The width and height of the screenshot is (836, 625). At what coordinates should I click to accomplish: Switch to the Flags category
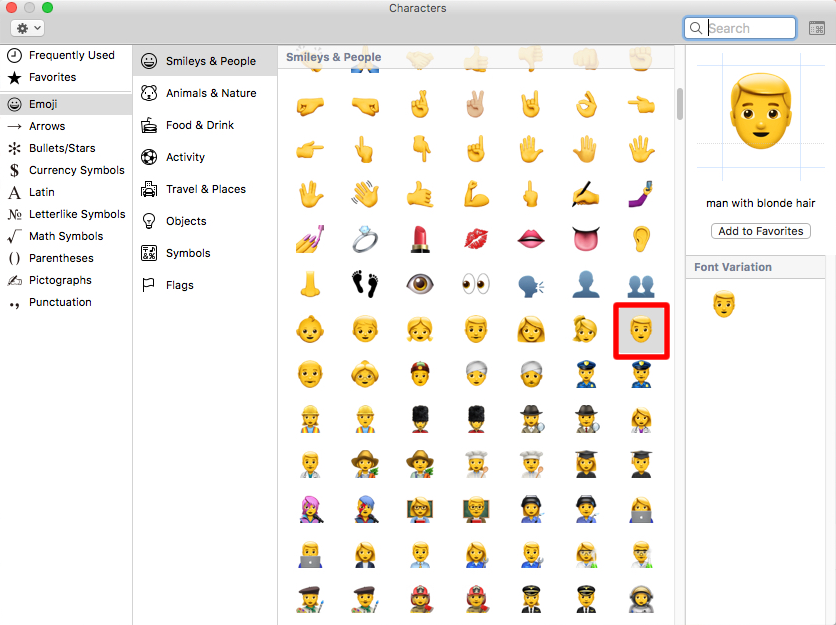(205, 285)
